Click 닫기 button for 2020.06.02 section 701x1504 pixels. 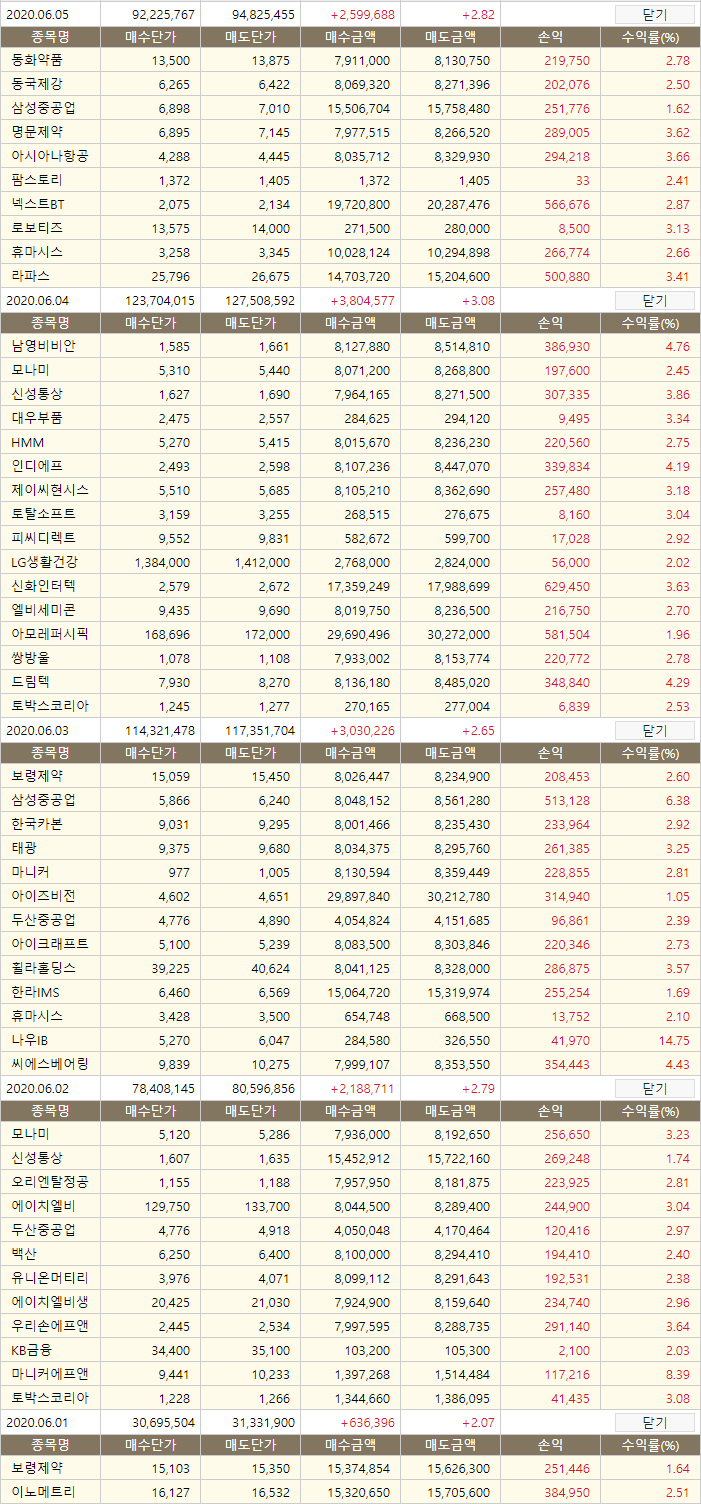tap(654, 1088)
